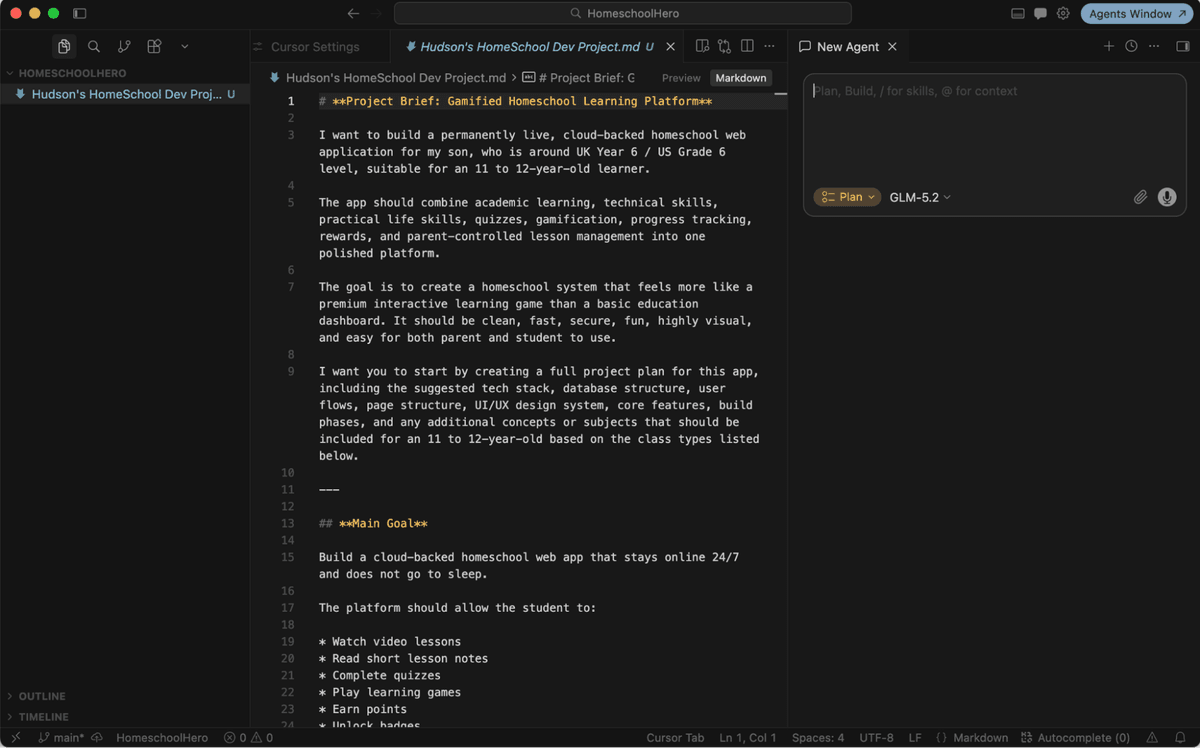Change encoding via UTF-8

pos(876,738)
